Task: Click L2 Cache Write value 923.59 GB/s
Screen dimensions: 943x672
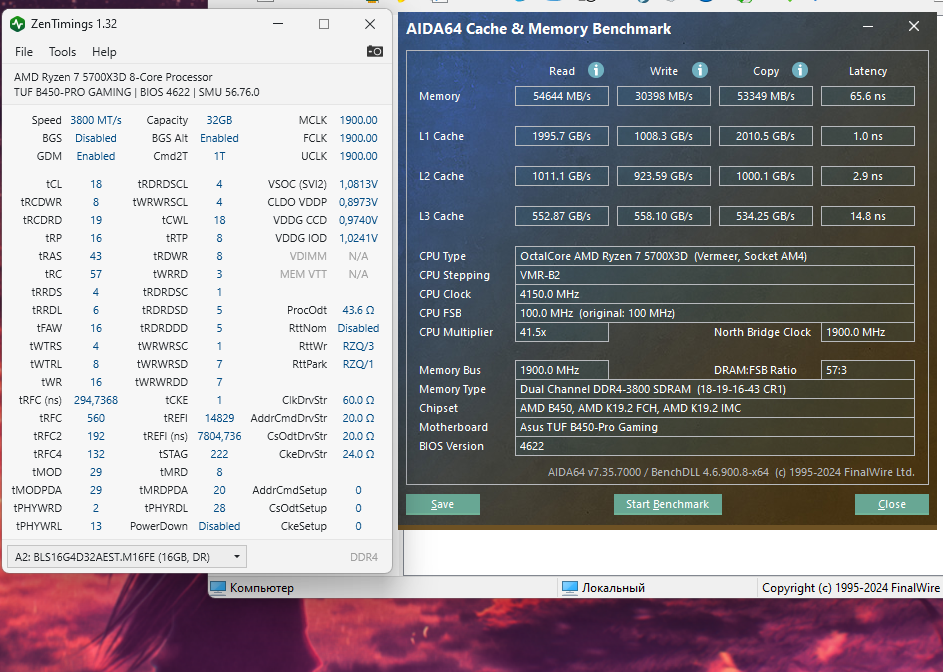Action: point(664,176)
